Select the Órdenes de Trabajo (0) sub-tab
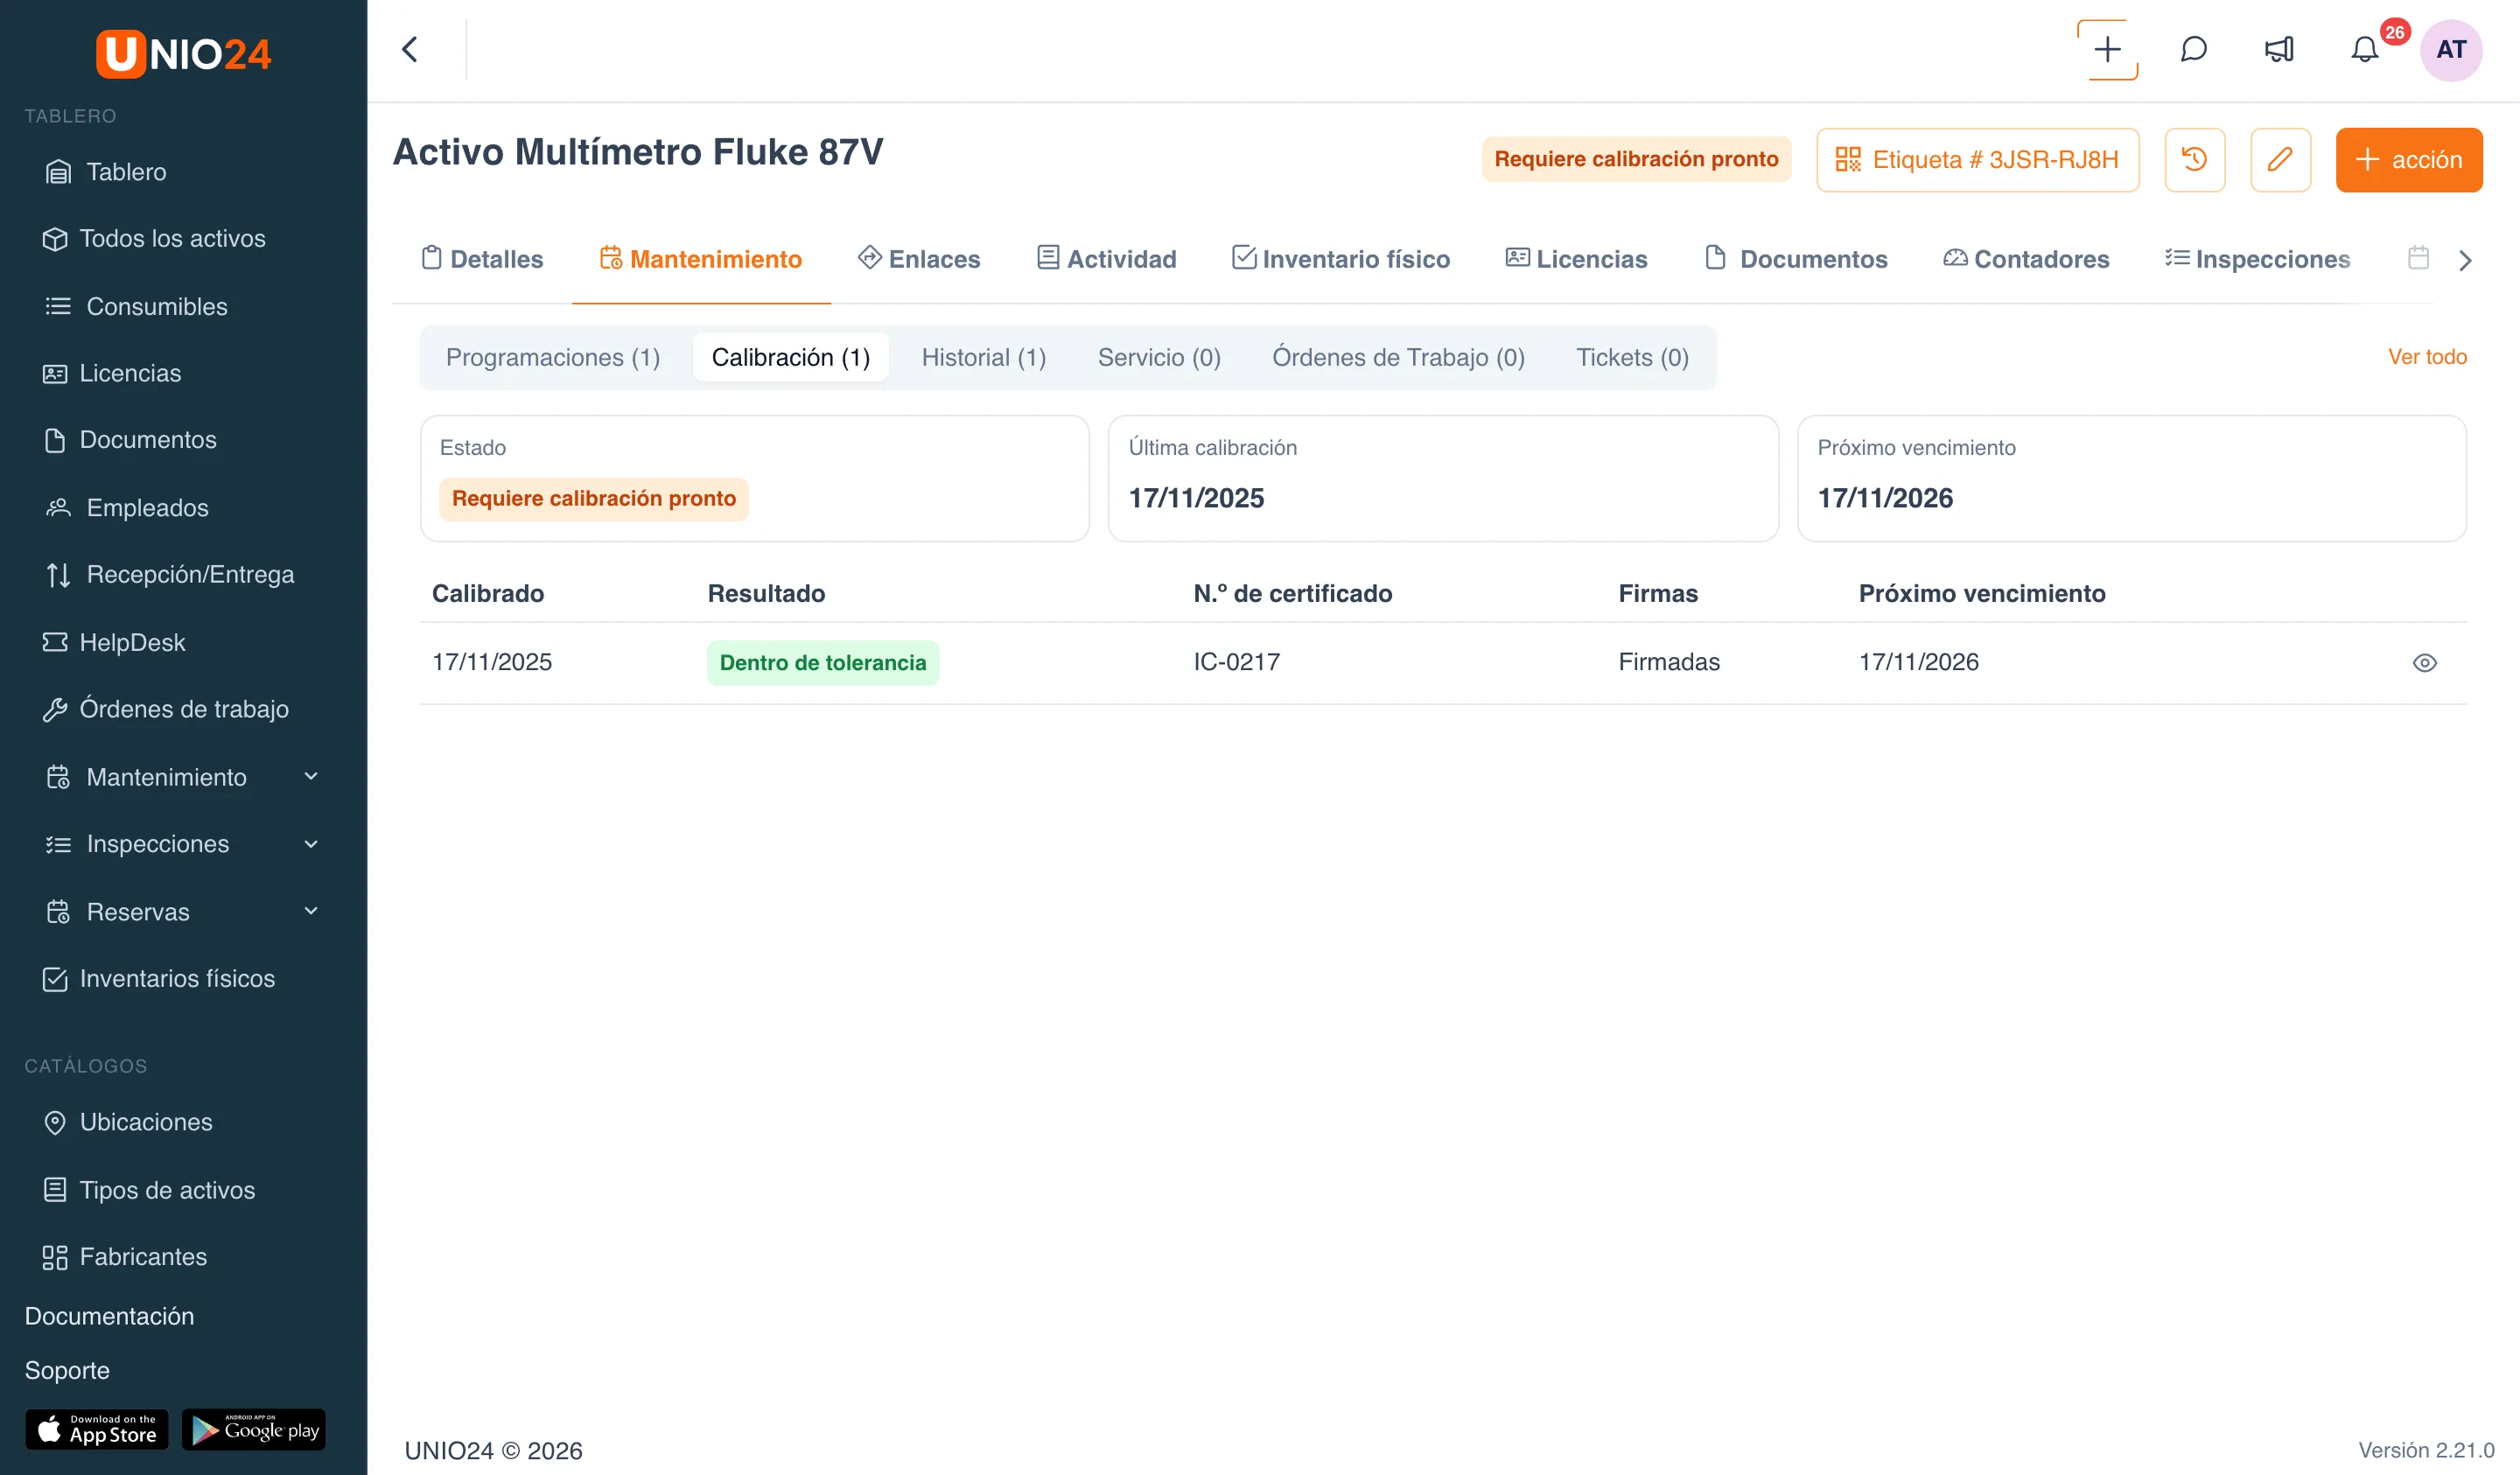This screenshot has height=1475, width=2520. [1398, 358]
